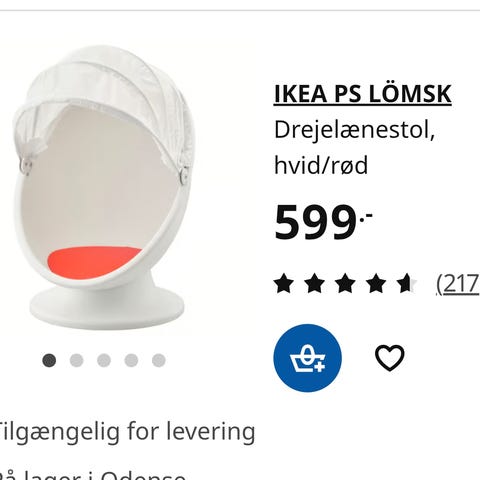Click the second rating star
480x480 pixels.
click(314, 283)
